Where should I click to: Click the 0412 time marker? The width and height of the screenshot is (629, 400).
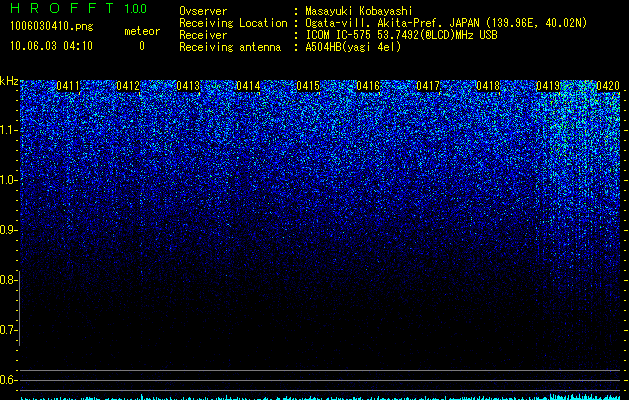point(128,86)
